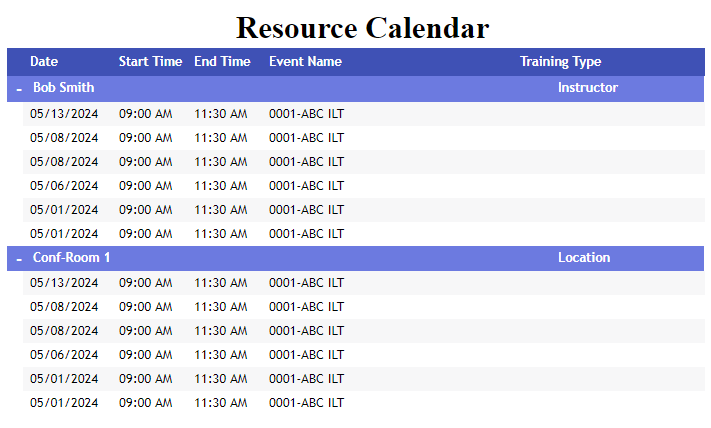711x428 pixels.
Task: Click the Start Time column header
Action: tap(150, 62)
